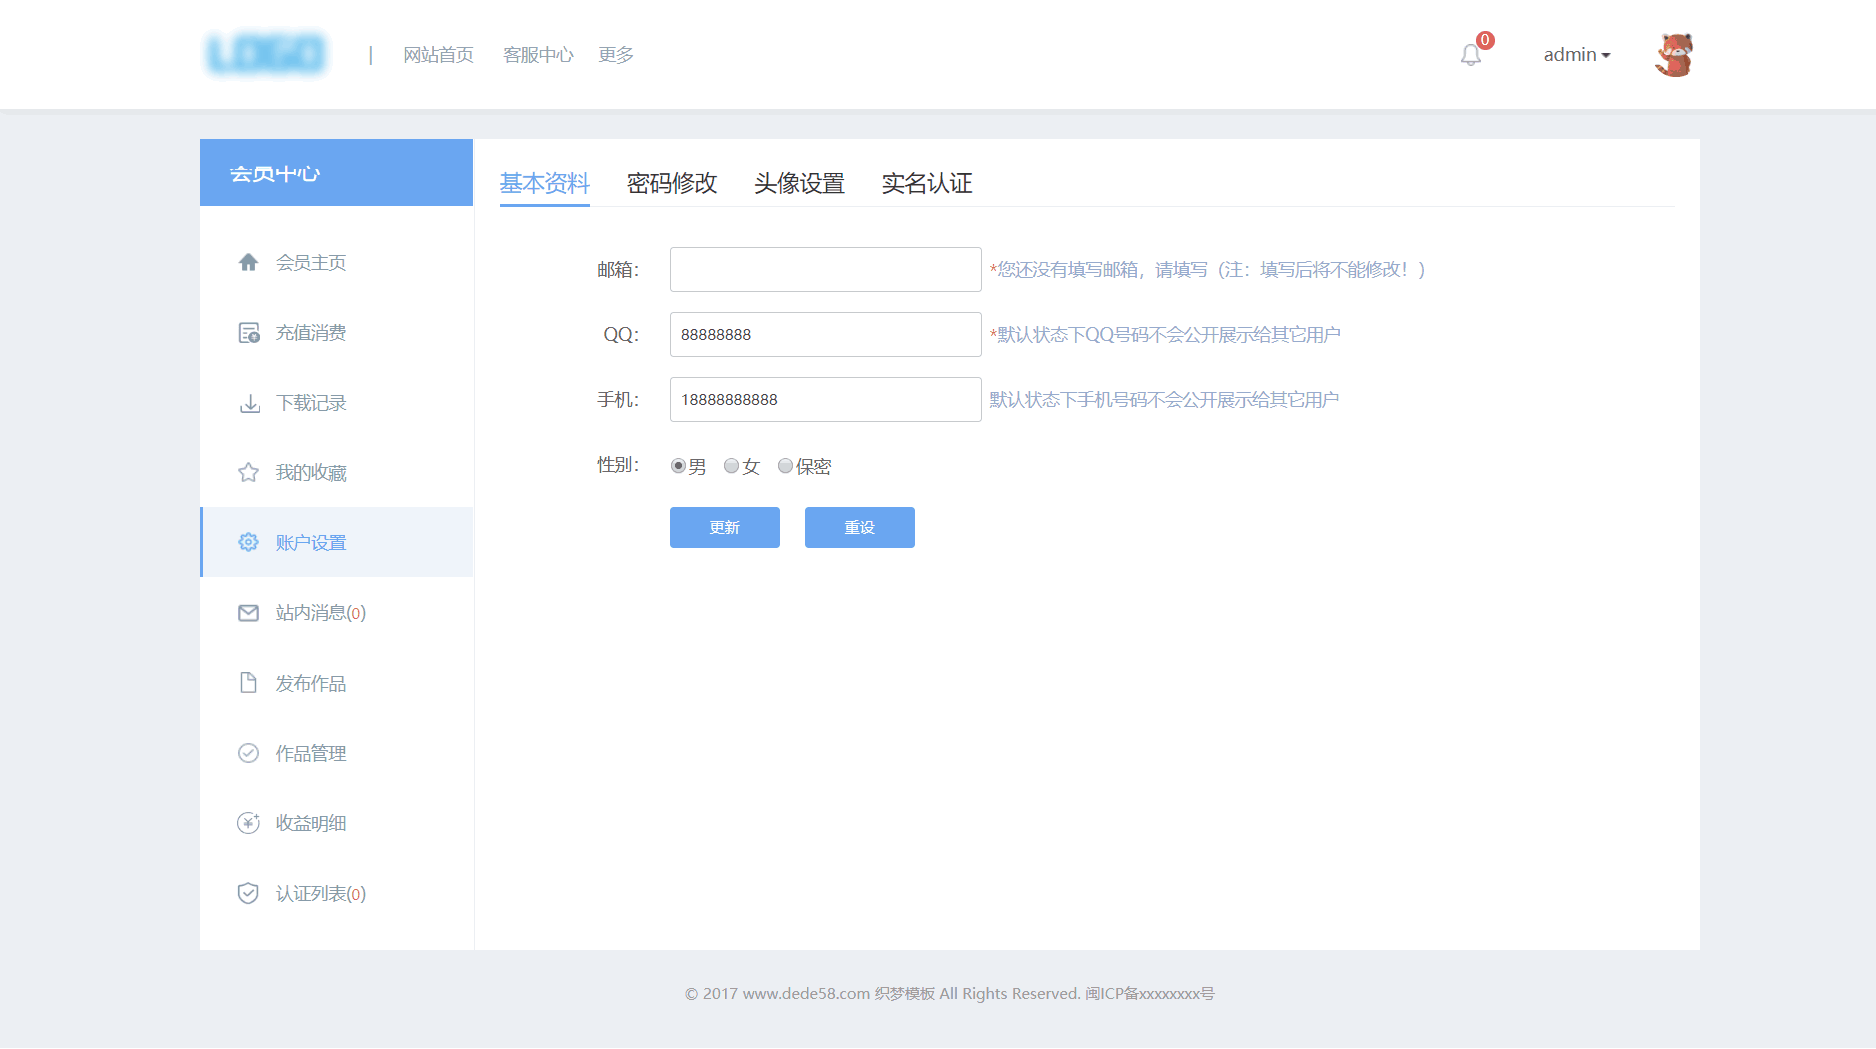Open the 更多 menu in header
This screenshot has width=1876, height=1049.
616,55
